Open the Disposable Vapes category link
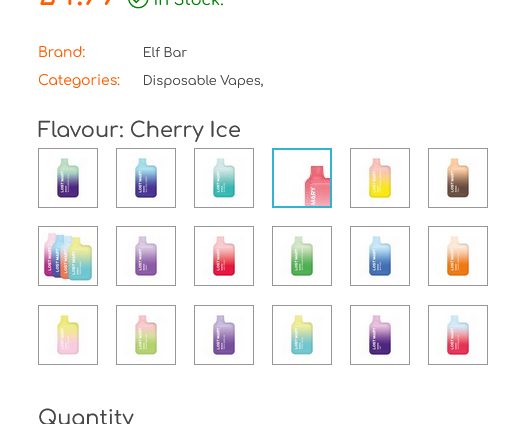 click(202, 81)
